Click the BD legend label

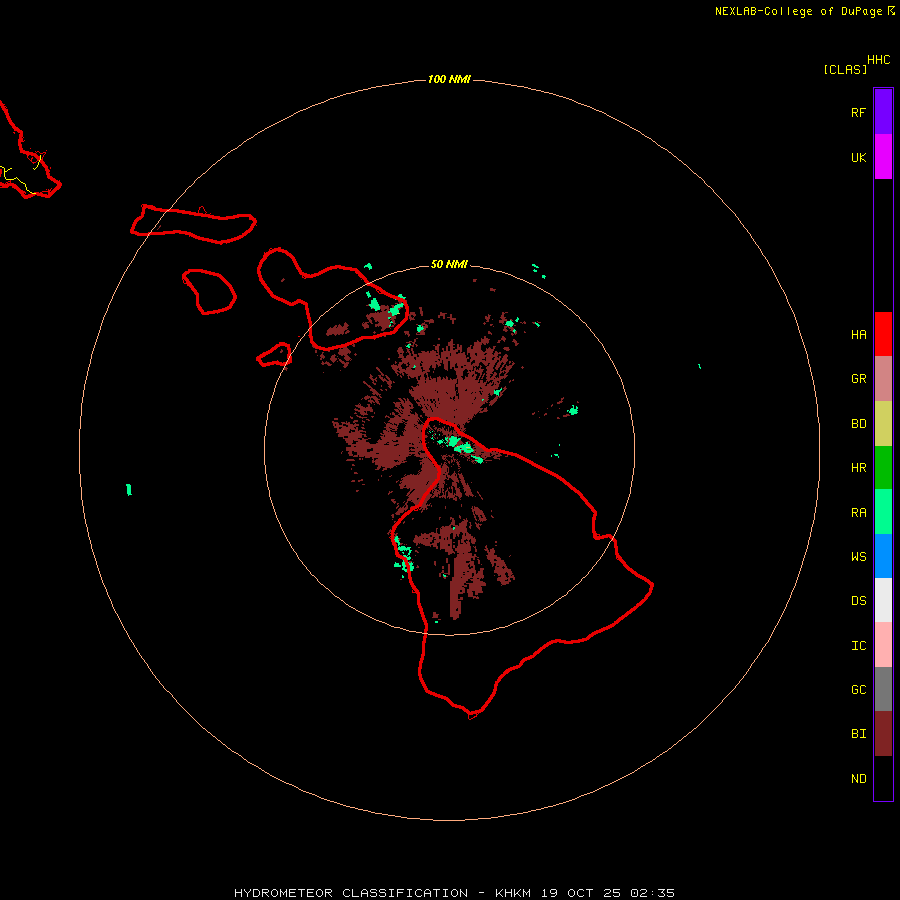[858, 424]
